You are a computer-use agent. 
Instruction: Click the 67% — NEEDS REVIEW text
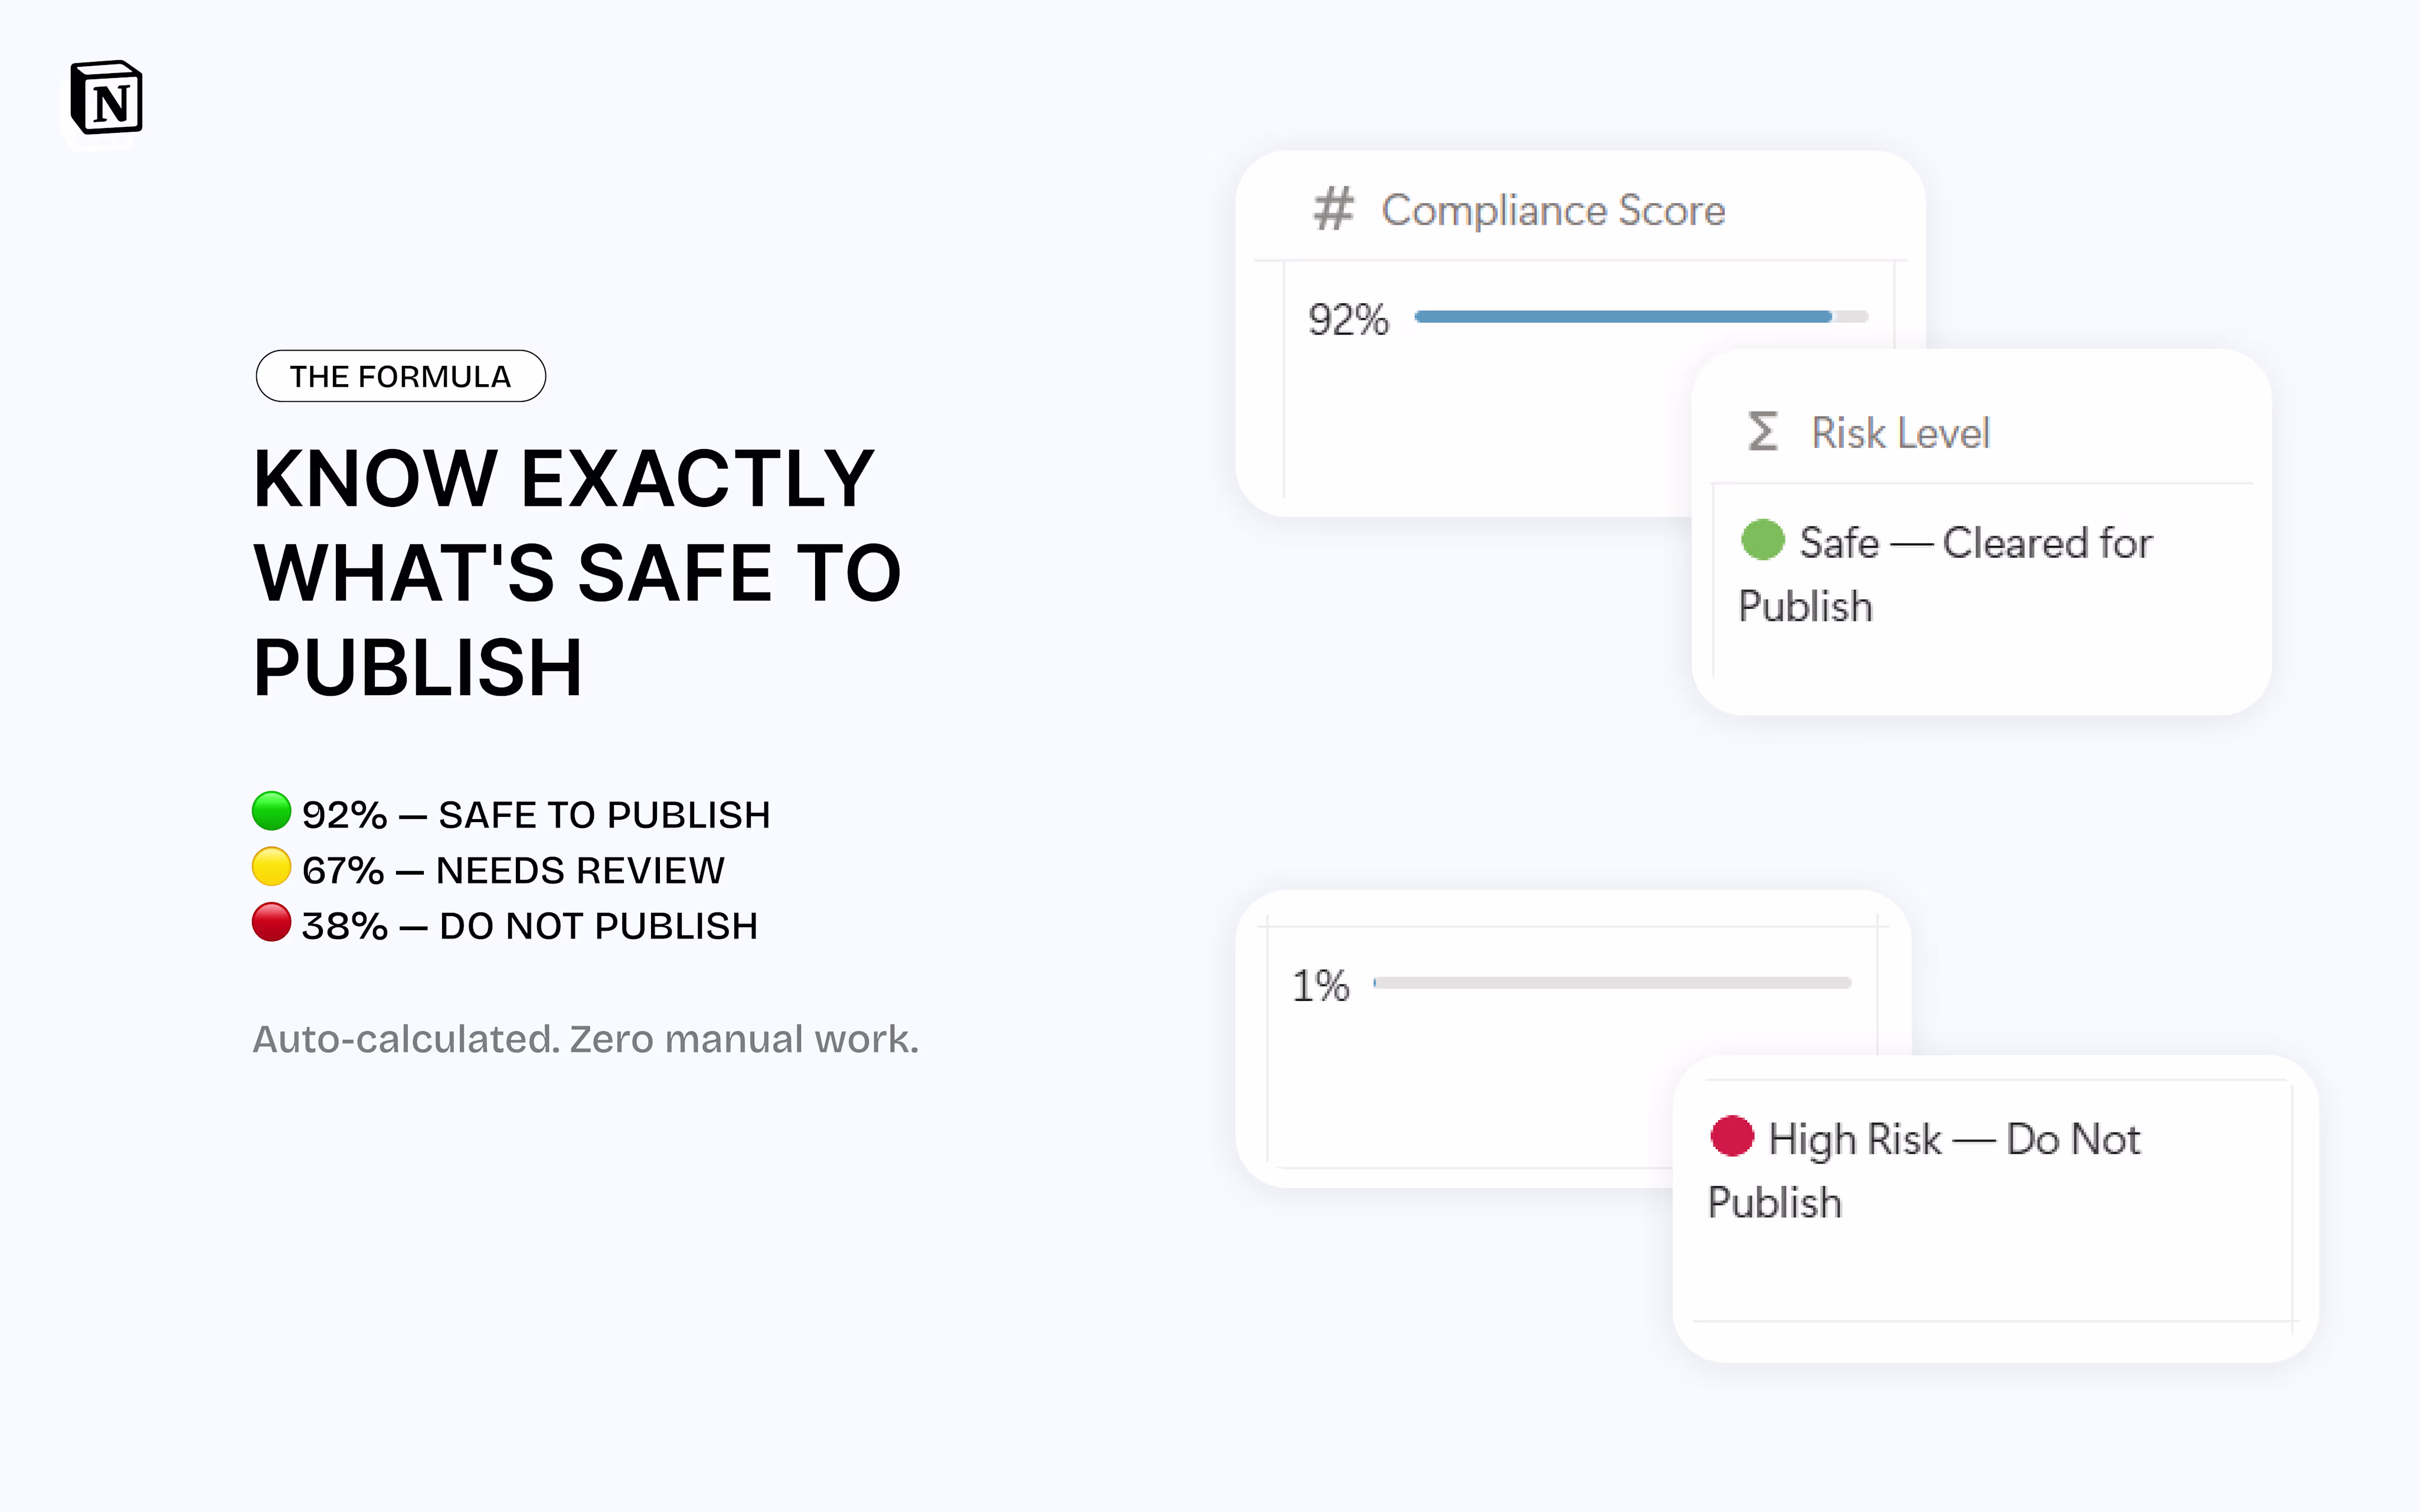[513, 870]
